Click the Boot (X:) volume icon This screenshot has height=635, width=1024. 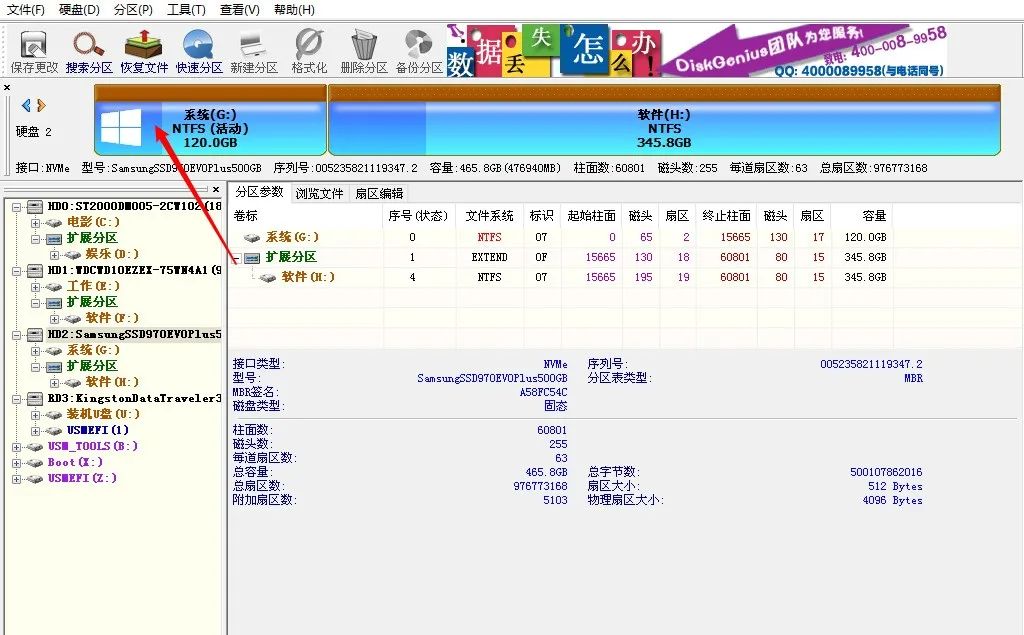click(34, 463)
